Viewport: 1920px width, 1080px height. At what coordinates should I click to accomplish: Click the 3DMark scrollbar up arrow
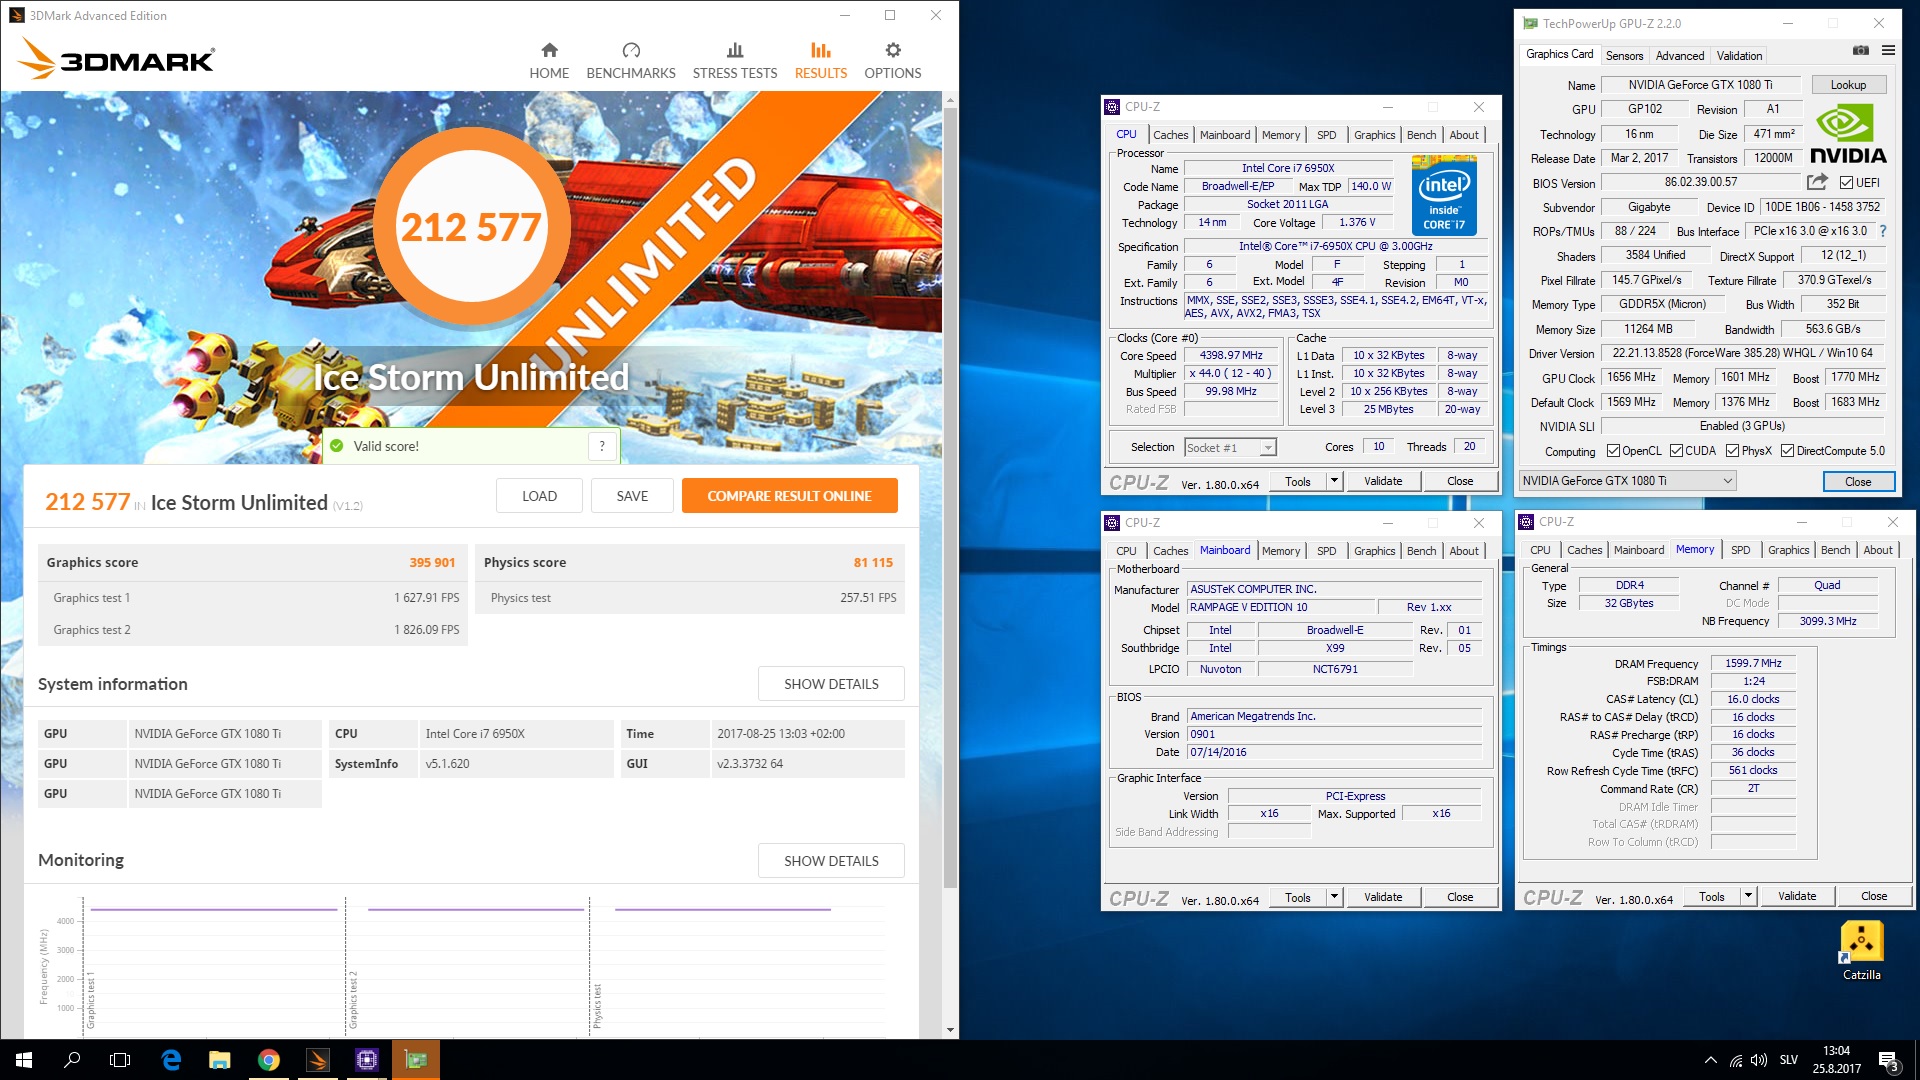pos(950,100)
